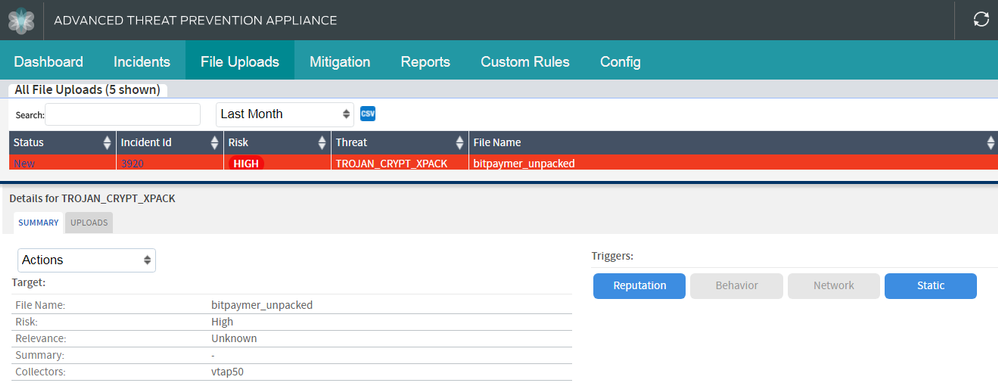The image size is (998, 392).
Task: Sort by File Name column arrows
Action: point(991,143)
